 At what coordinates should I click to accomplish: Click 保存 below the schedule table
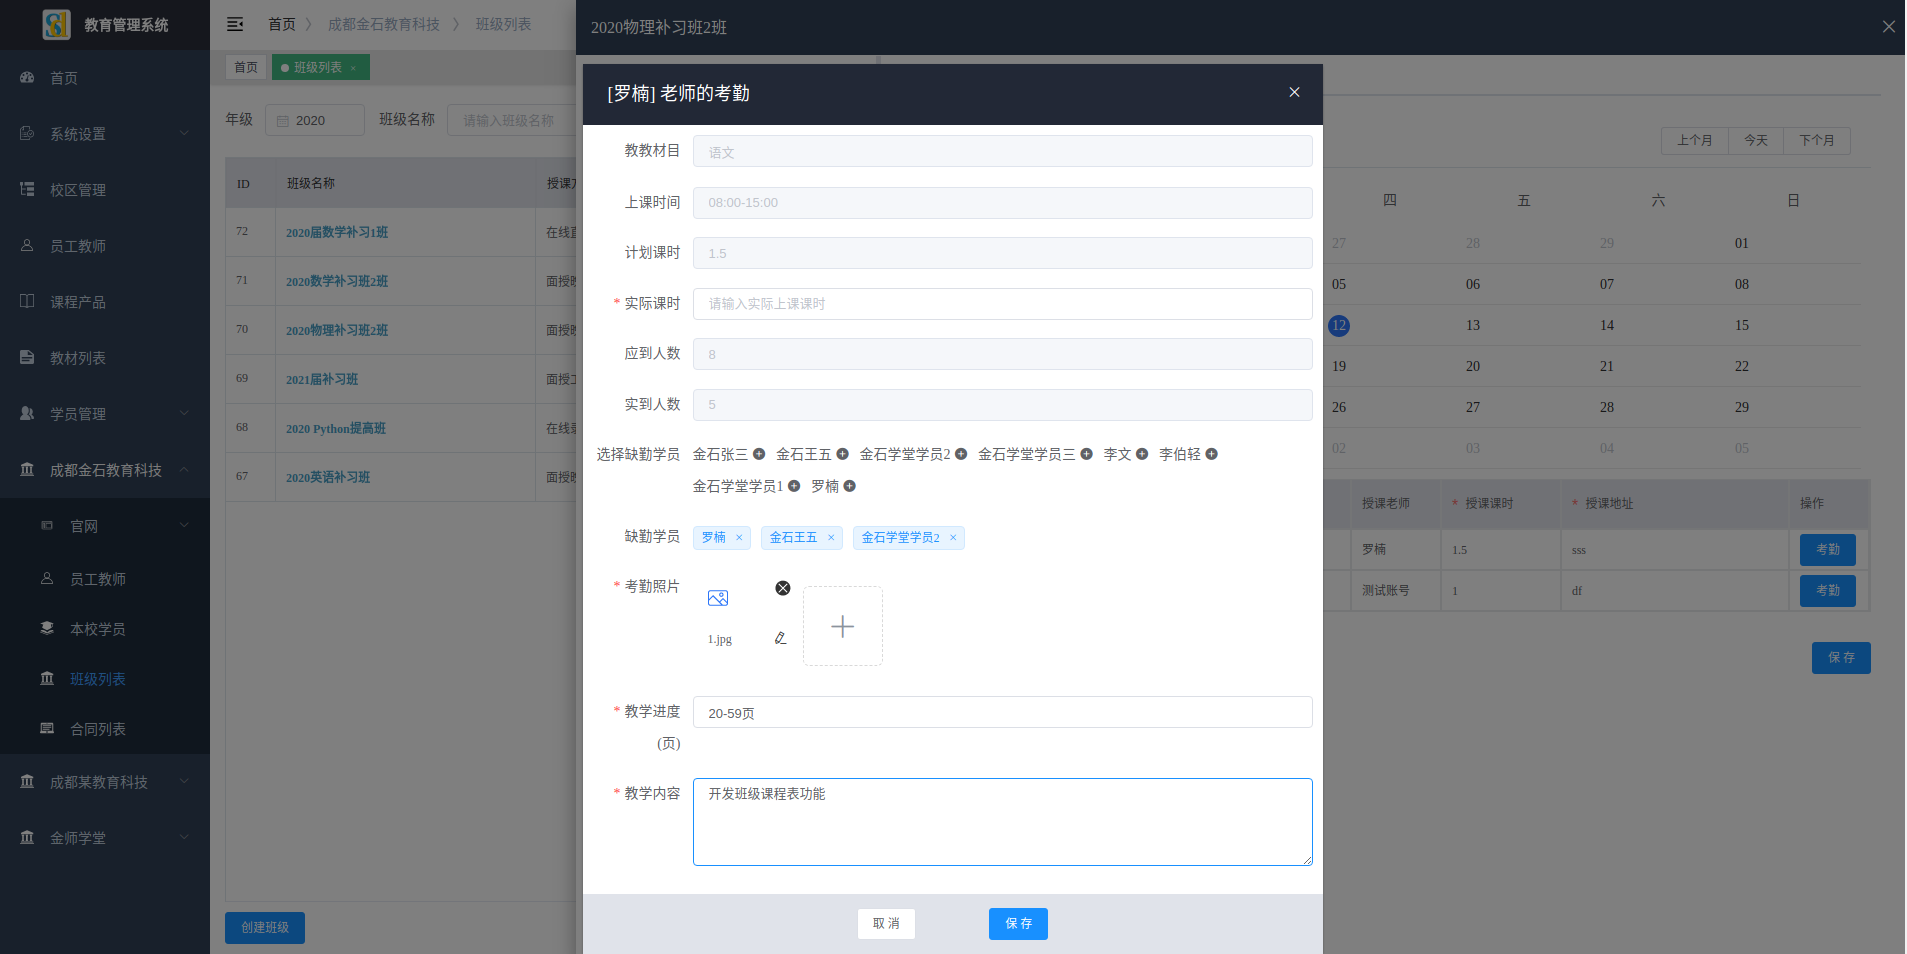1841,658
